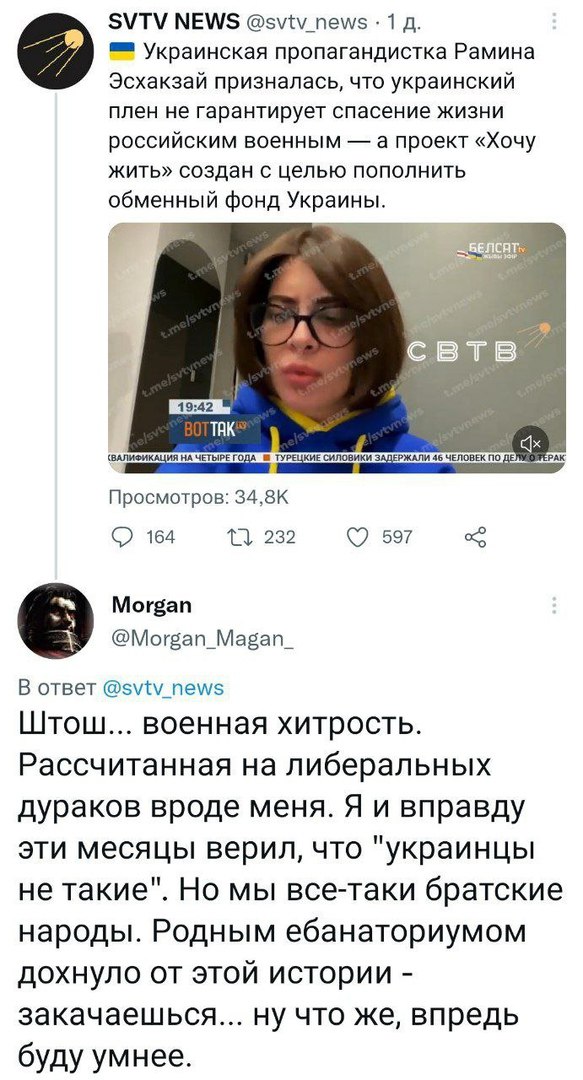Share the tweet via share icon
Image resolution: width=583 pixels, height=1080 pixels.
click(x=475, y=537)
